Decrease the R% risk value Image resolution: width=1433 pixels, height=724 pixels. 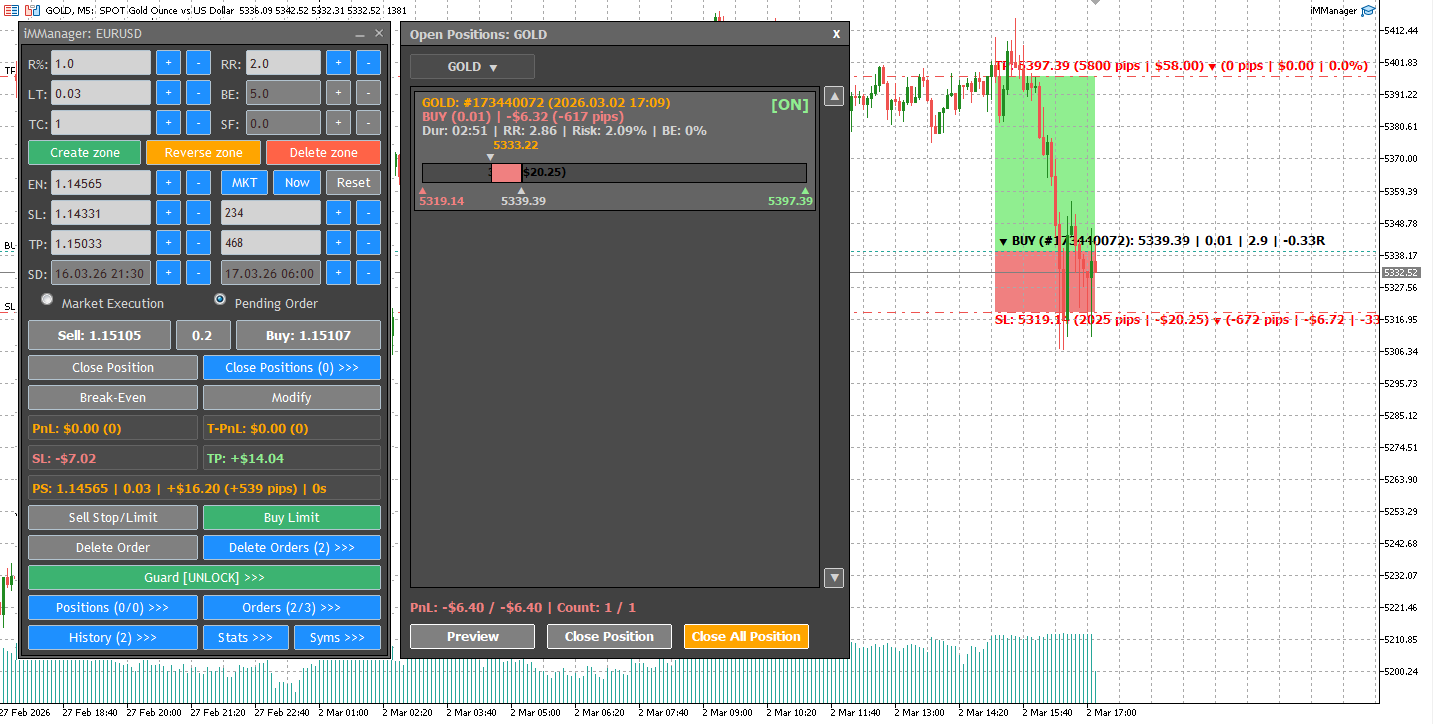[x=198, y=63]
